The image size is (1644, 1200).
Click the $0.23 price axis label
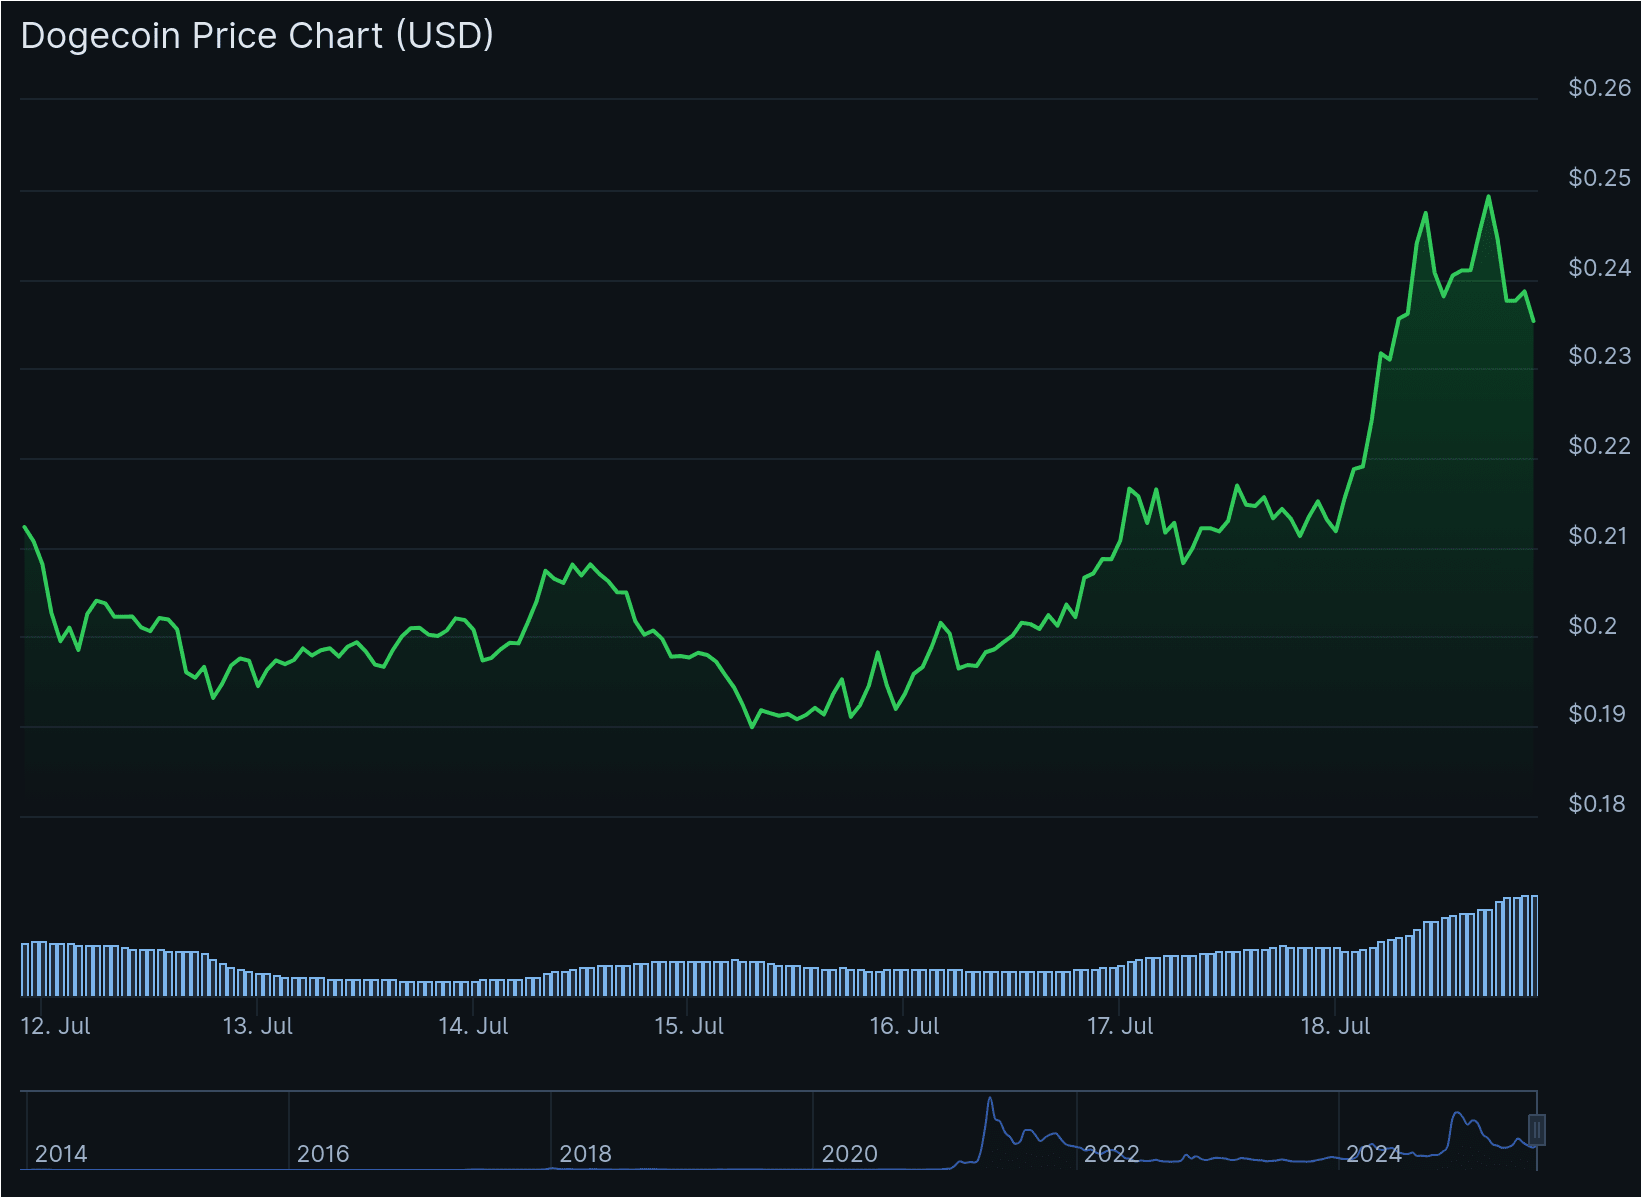tap(1599, 356)
